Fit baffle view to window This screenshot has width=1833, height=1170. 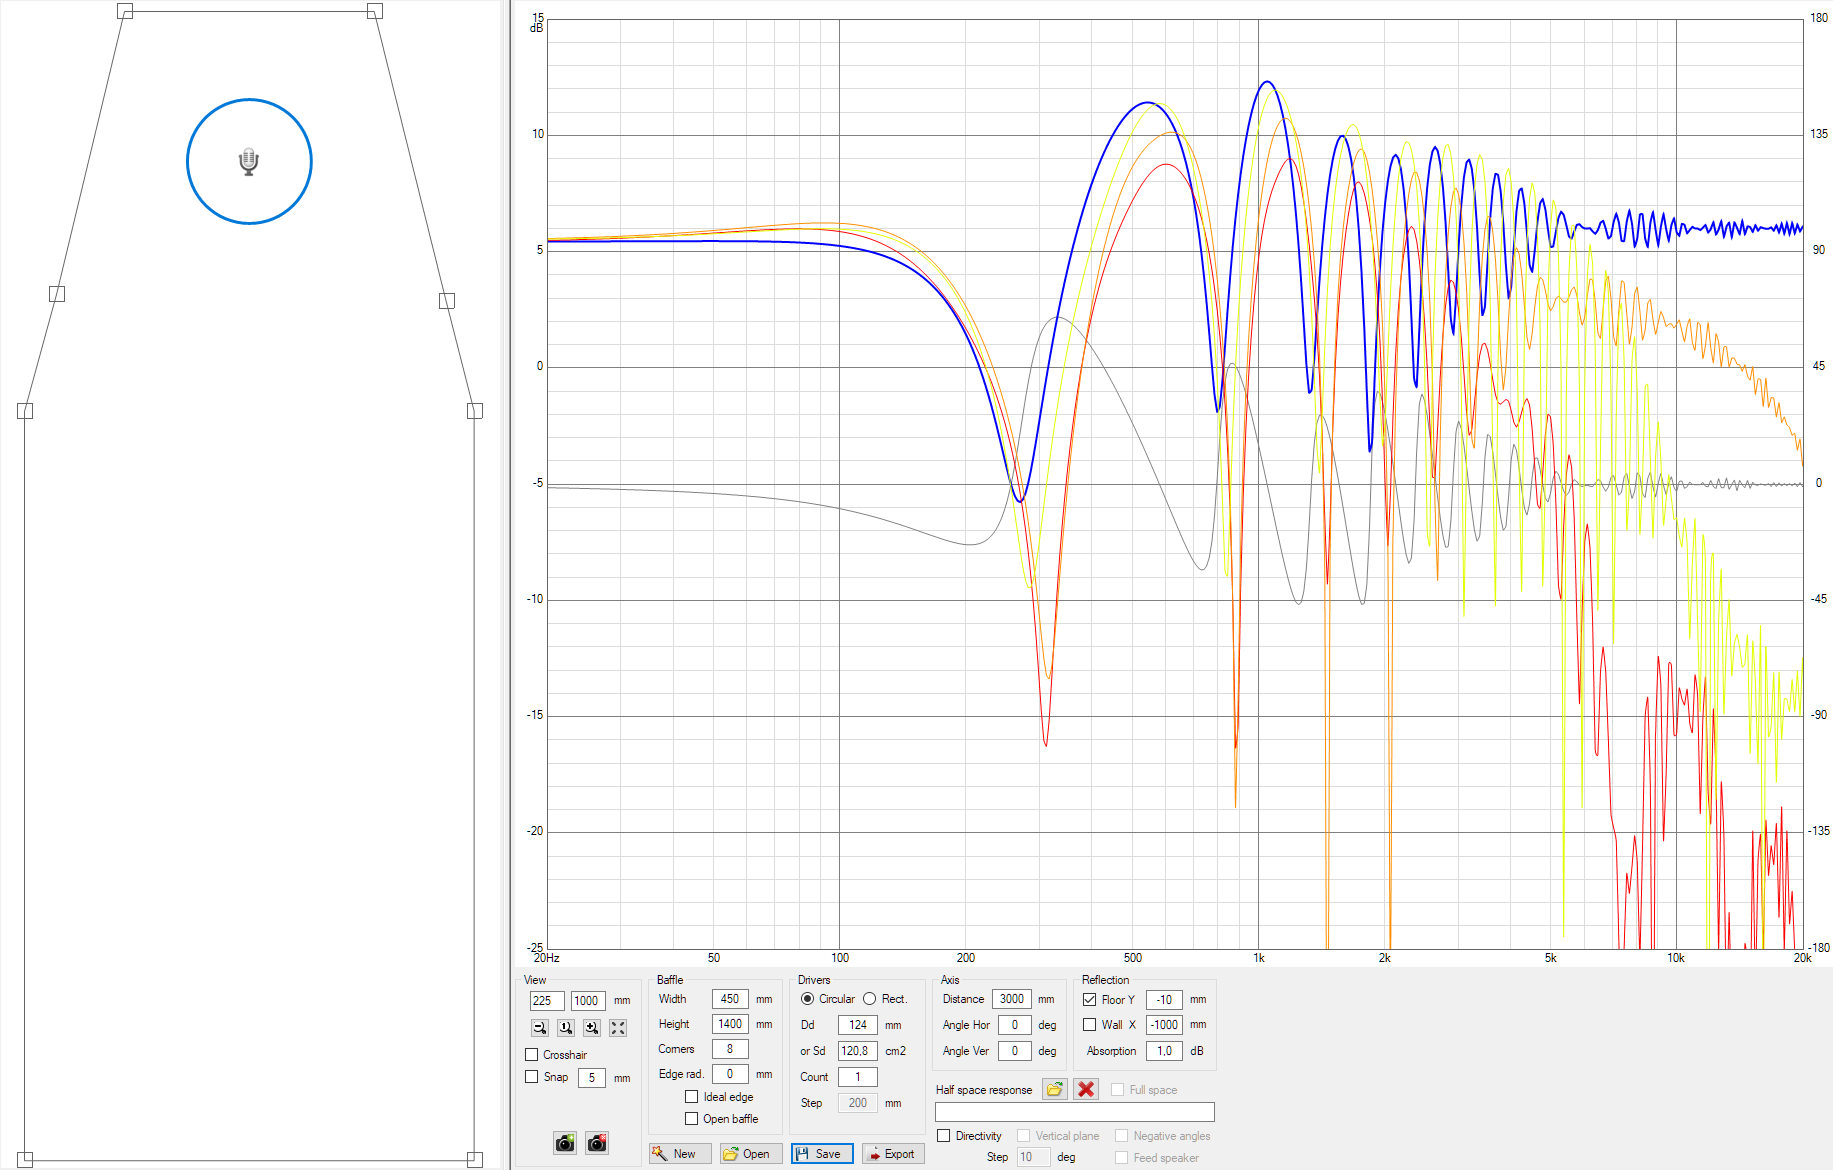click(x=618, y=1027)
